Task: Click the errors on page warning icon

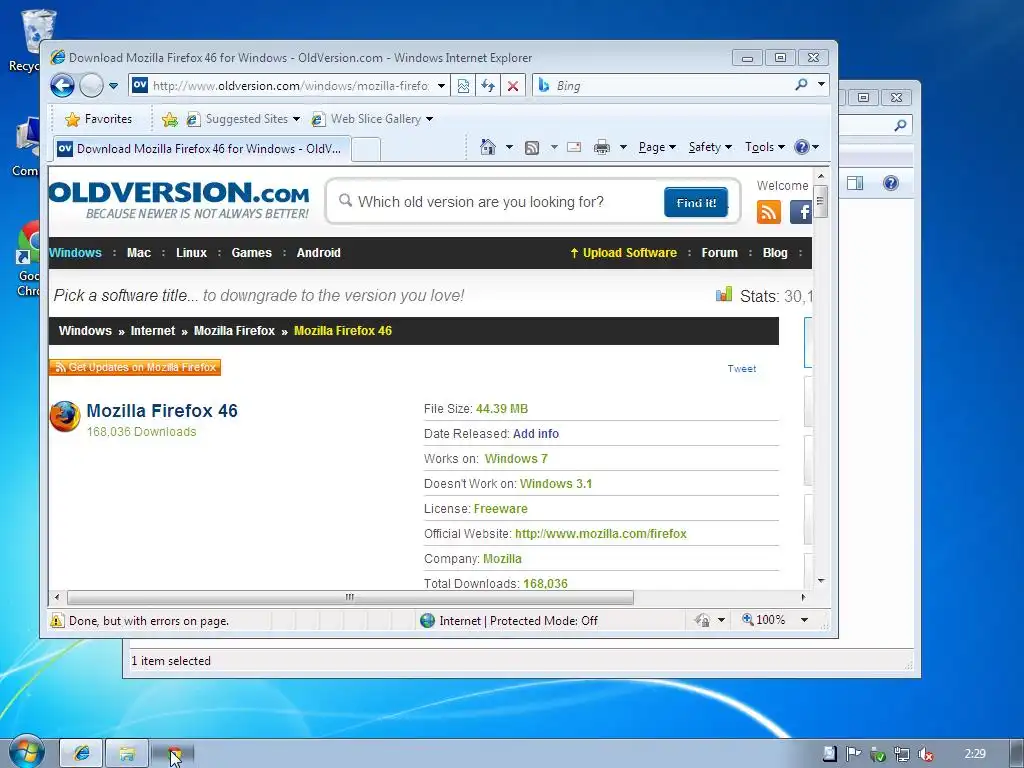Action: pyautogui.click(x=57, y=620)
